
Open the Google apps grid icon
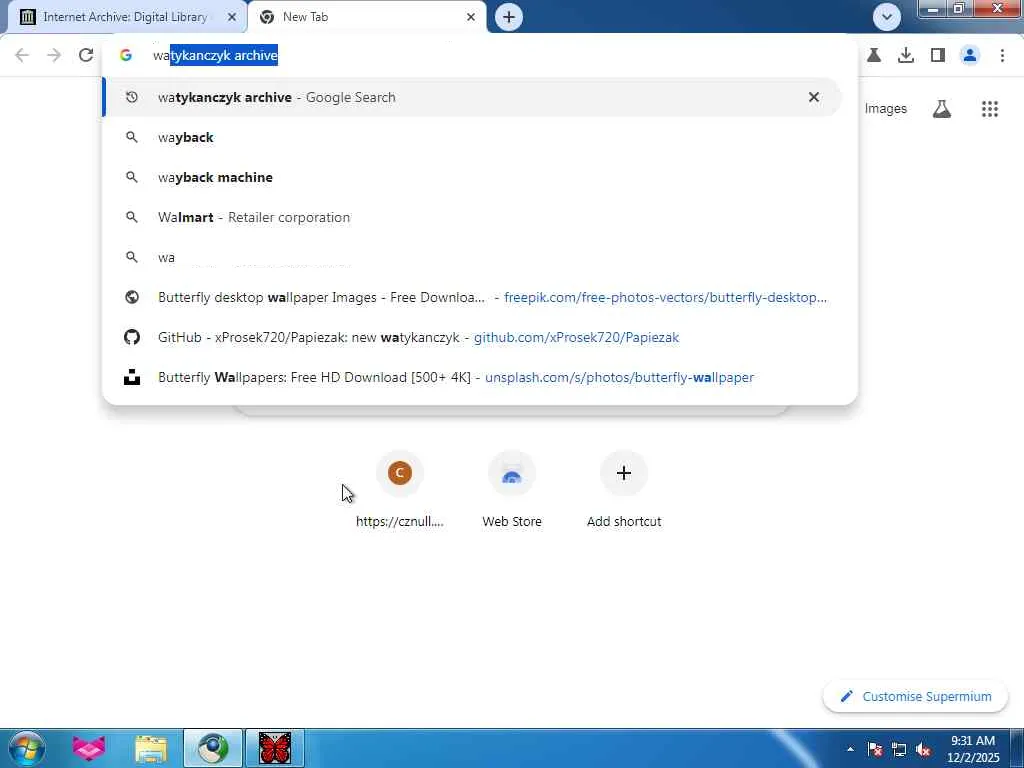(x=989, y=108)
